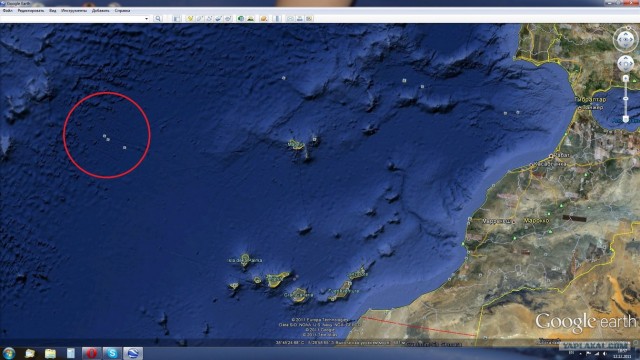Click the email icon in toolbar

pyautogui.click(x=290, y=18)
